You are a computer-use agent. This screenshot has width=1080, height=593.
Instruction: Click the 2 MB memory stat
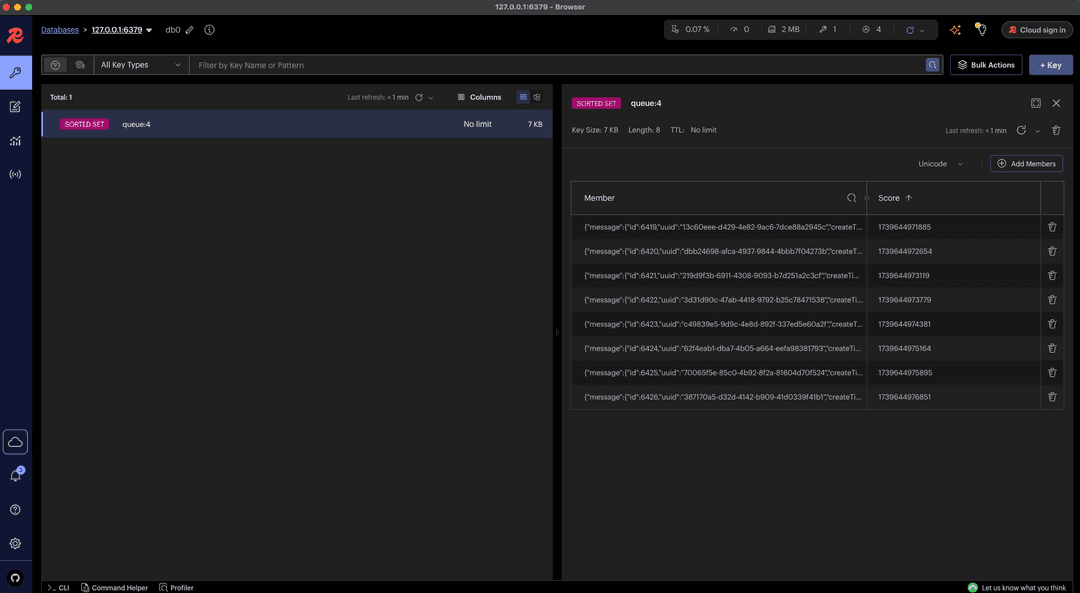point(784,30)
